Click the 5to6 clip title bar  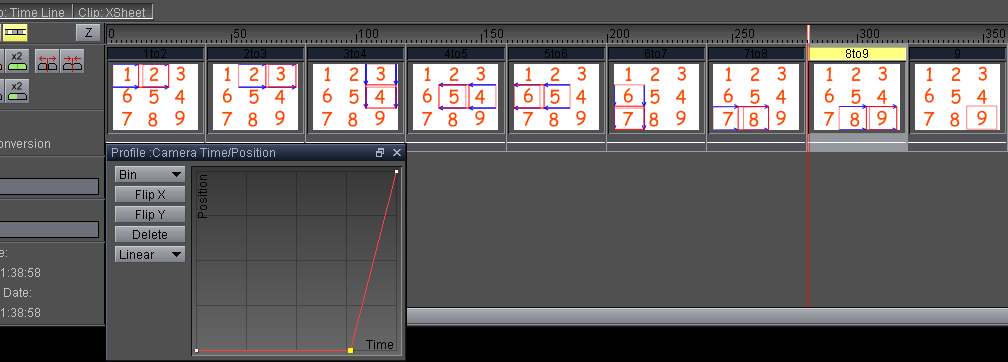point(556,53)
